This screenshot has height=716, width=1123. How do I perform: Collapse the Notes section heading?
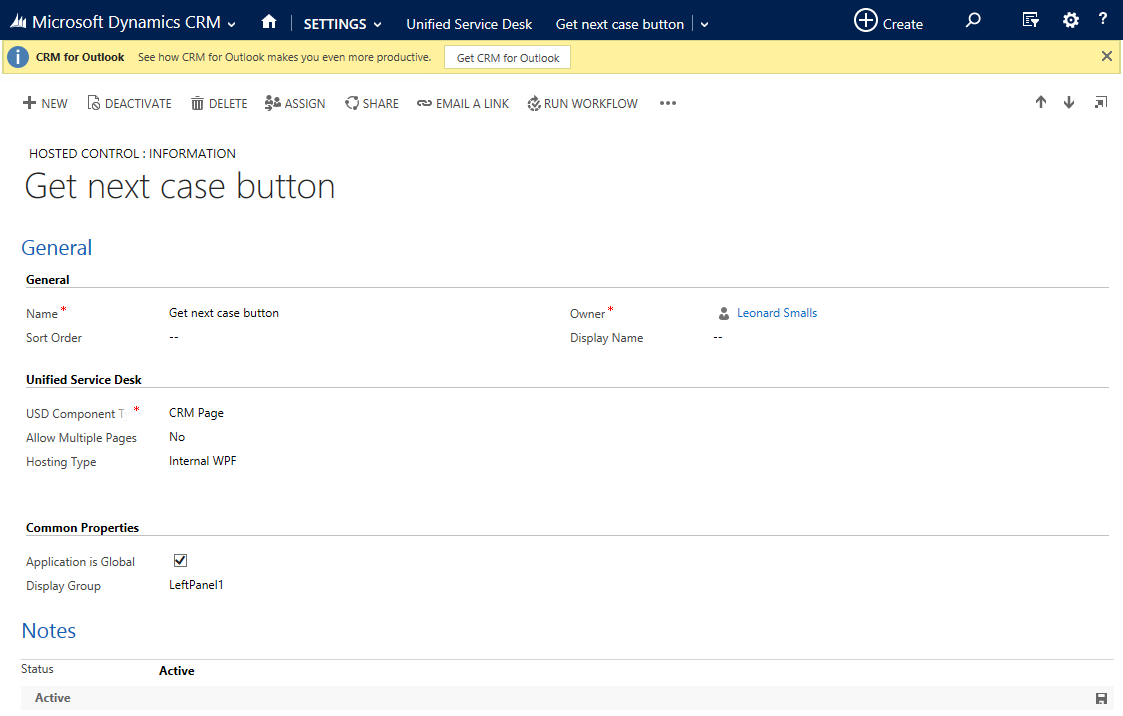49,631
